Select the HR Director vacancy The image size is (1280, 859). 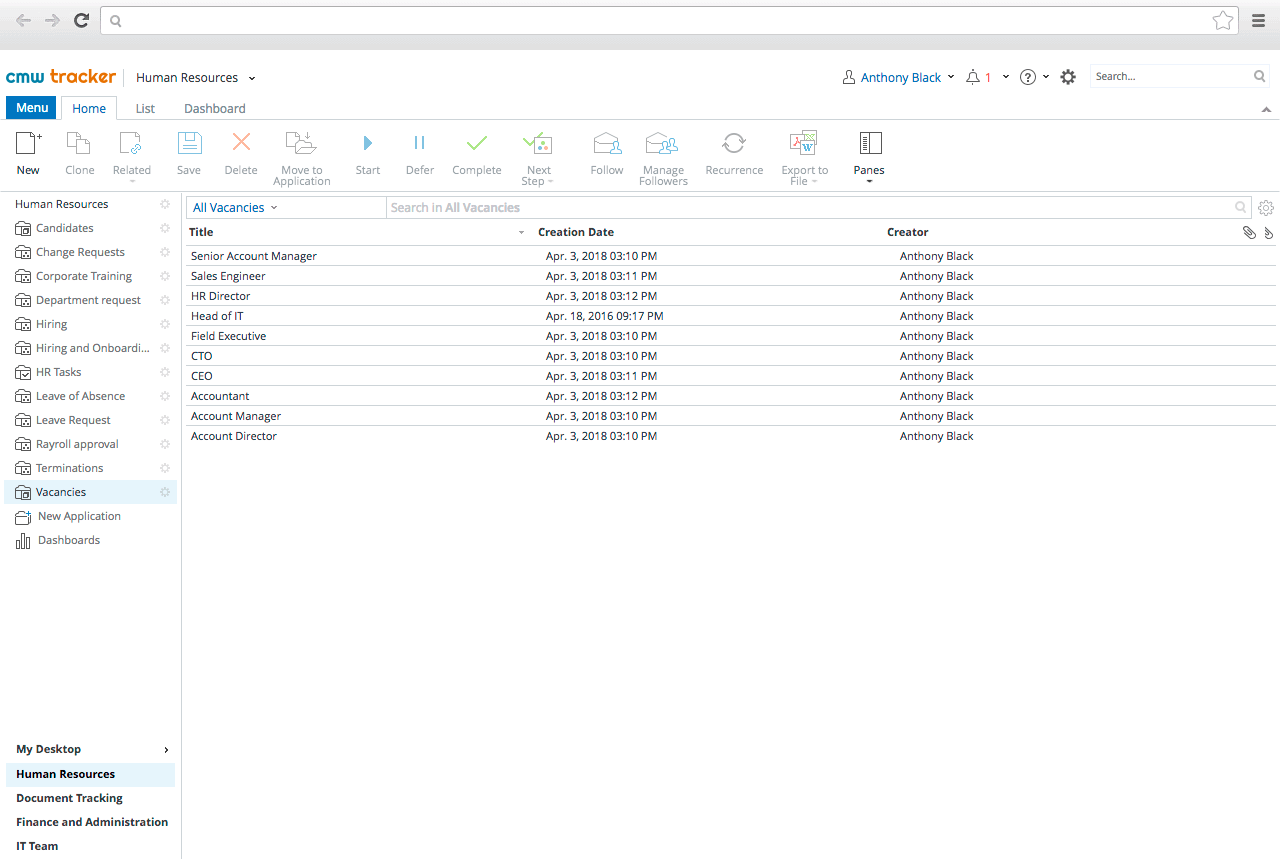click(x=730, y=296)
